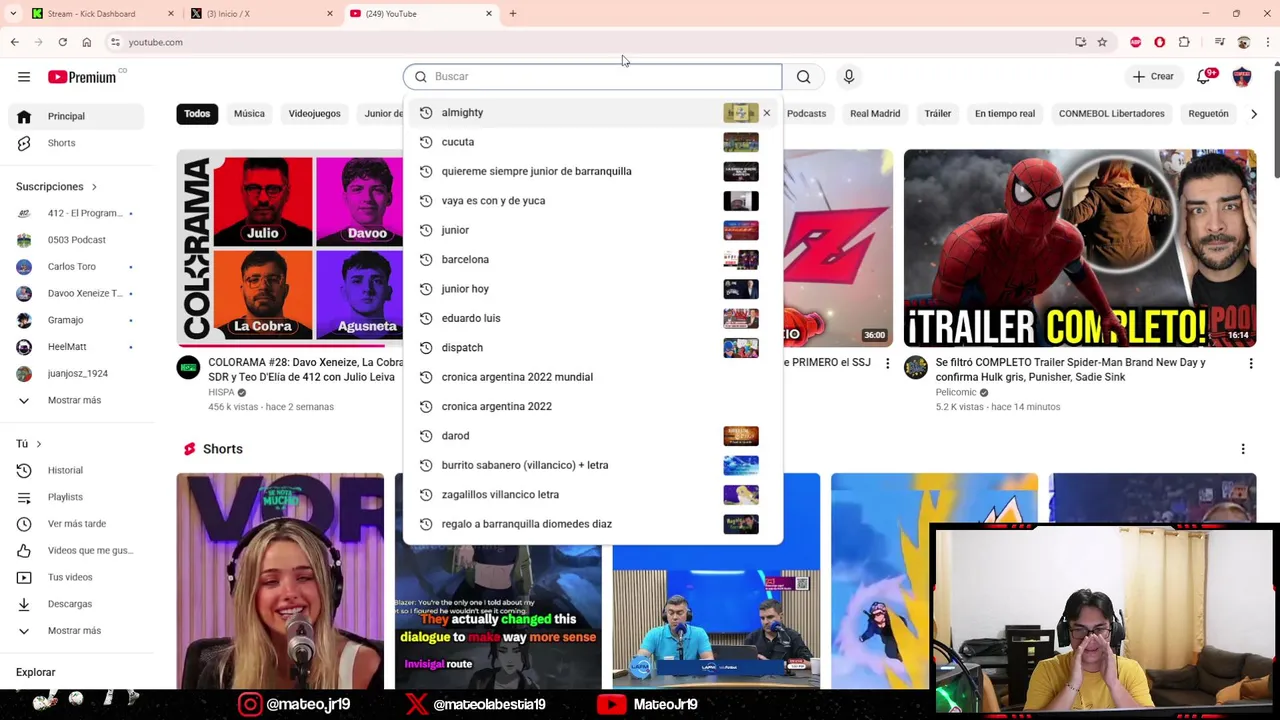This screenshot has width=1280, height=720.
Task: Open Ver más tarde list
Action: click(x=77, y=524)
